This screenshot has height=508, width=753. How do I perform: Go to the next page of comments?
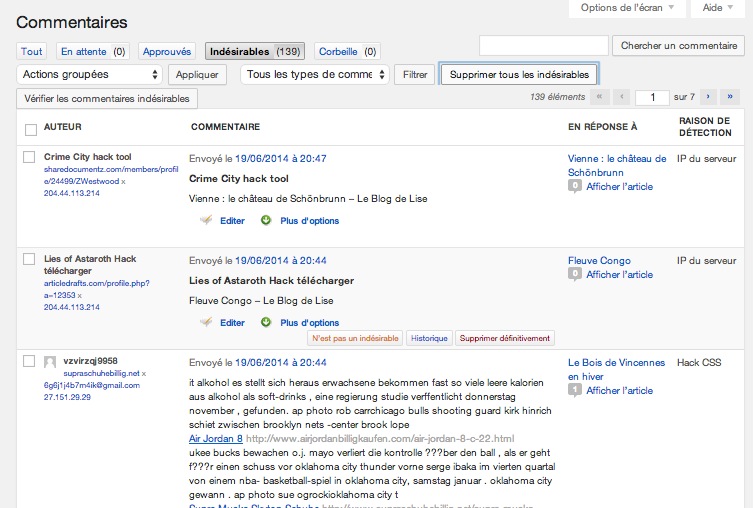pos(708,97)
